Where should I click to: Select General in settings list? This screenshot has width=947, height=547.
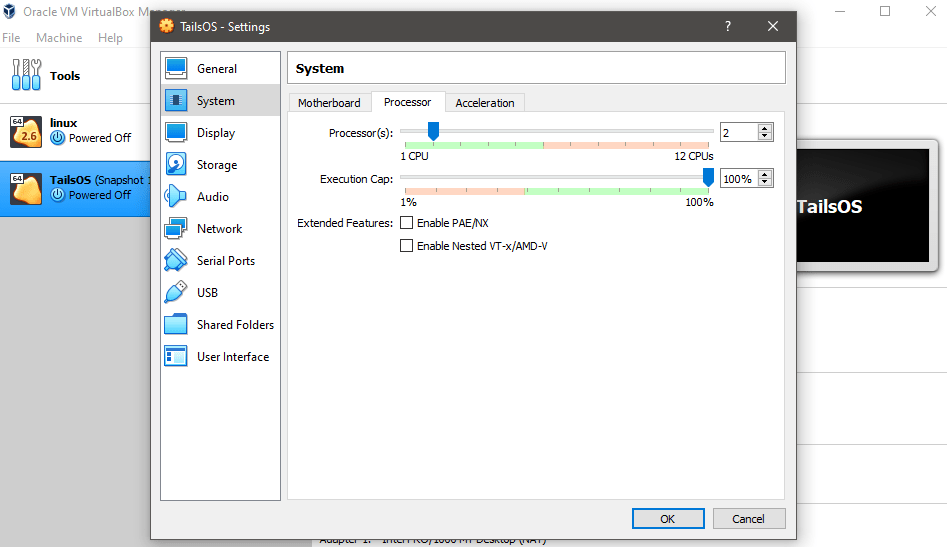pyautogui.click(x=220, y=68)
